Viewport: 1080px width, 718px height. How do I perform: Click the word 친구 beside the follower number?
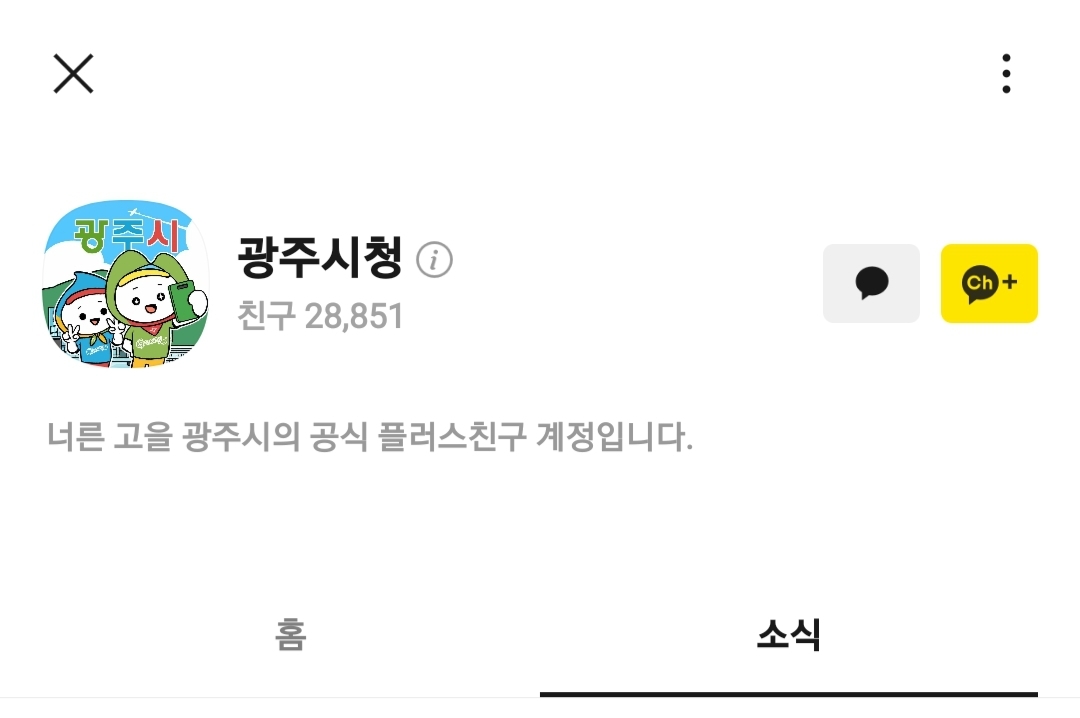tap(267, 316)
